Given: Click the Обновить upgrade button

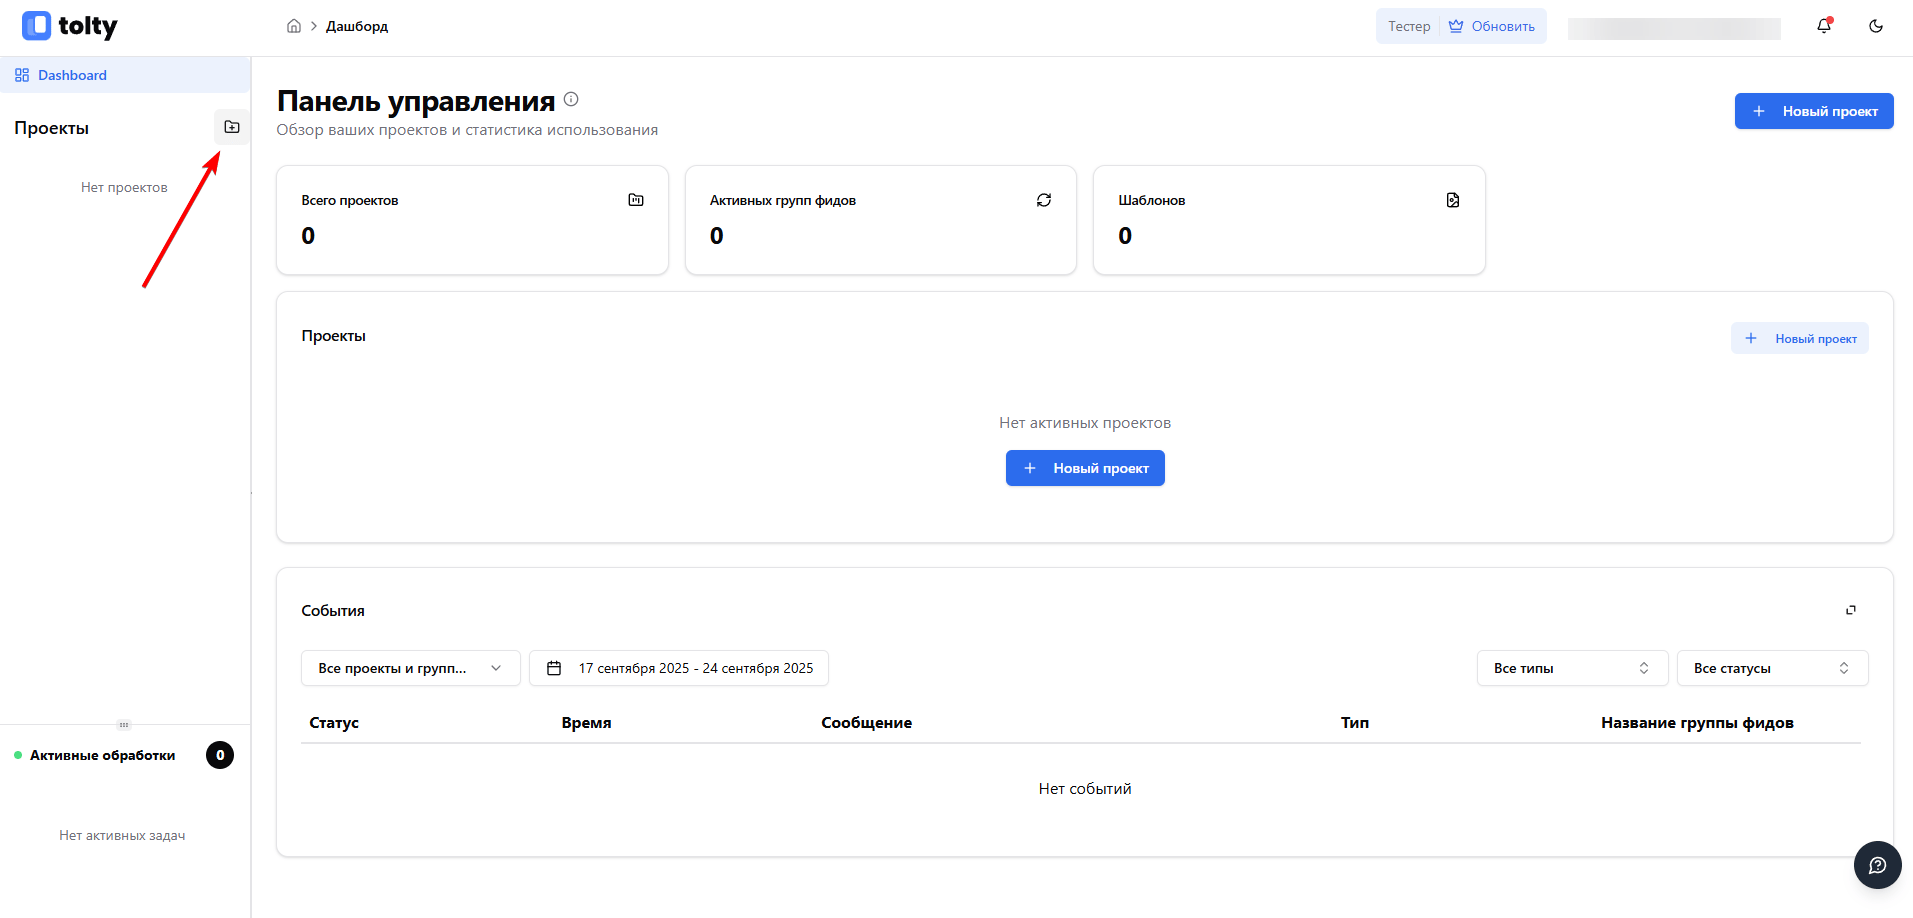Looking at the screenshot, I should (1492, 26).
